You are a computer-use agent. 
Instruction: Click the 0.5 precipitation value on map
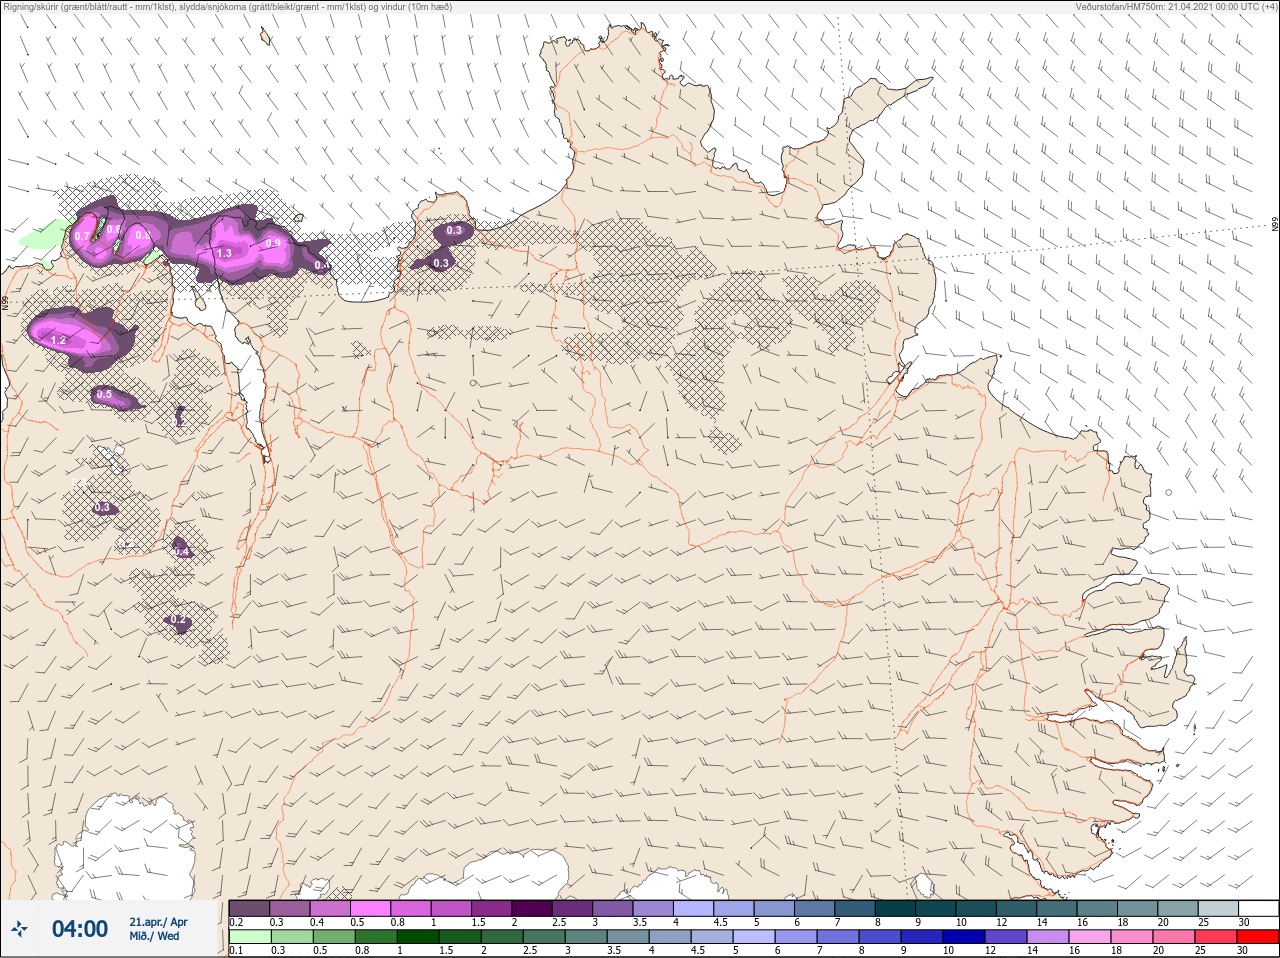pyautogui.click(x=104, y=395)
